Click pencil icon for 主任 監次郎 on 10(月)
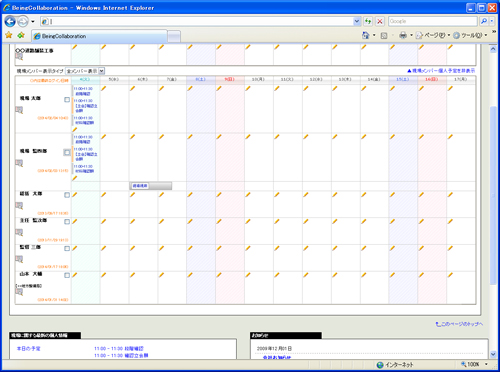 (x=248, y=221)
